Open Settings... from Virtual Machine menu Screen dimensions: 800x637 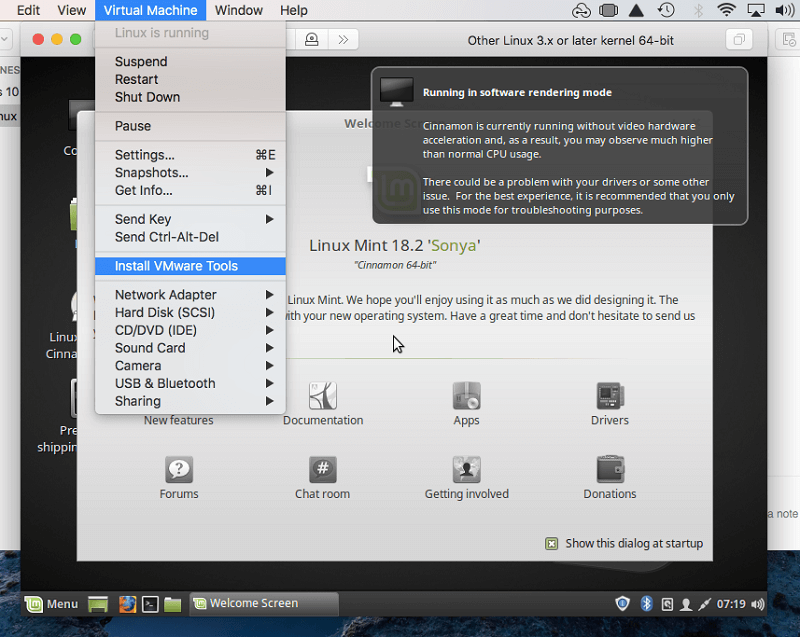coord(190,155)
